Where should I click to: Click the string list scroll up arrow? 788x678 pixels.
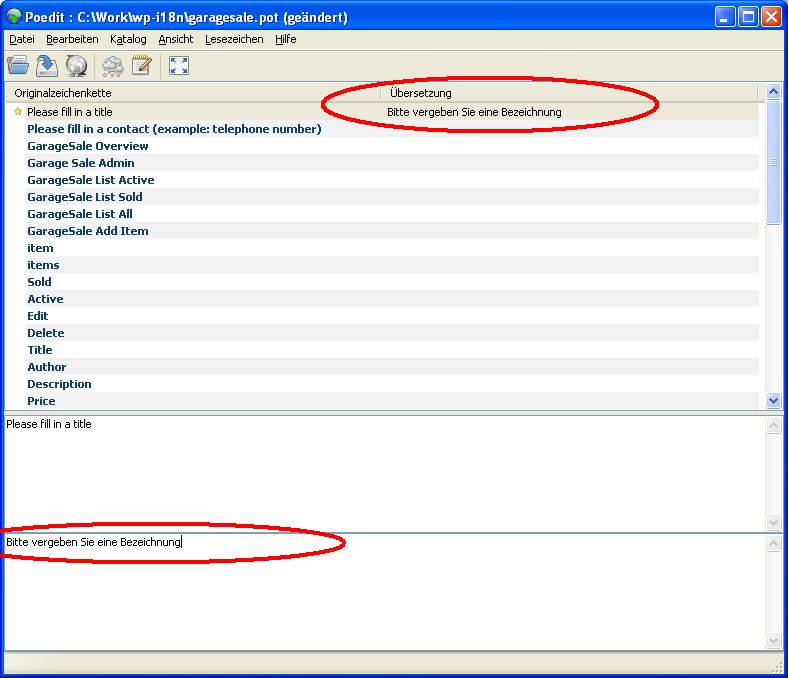point(773,91)
